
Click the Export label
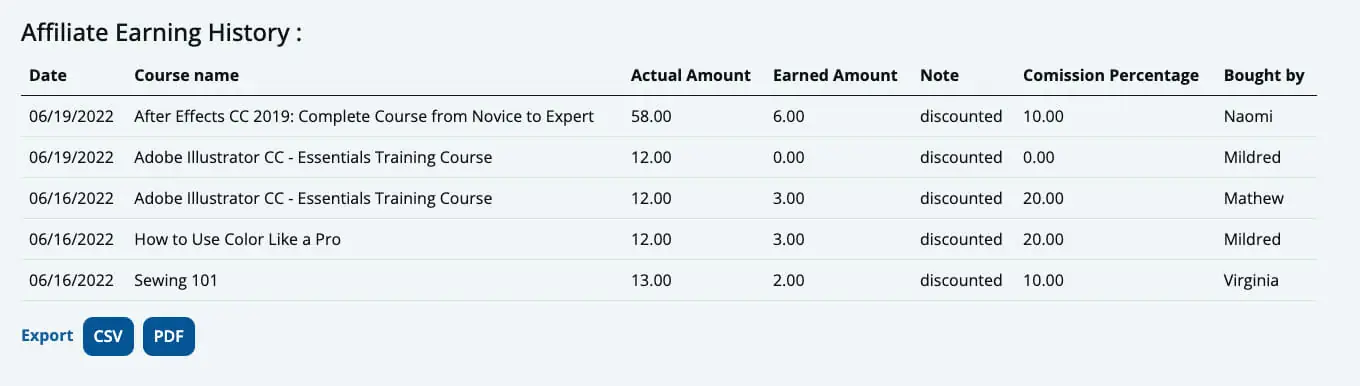coord(47,336)
